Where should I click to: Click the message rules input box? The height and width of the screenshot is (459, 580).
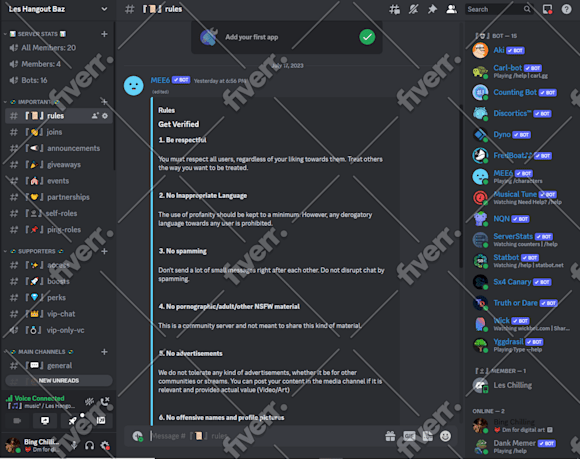click(x=264, y=436)
